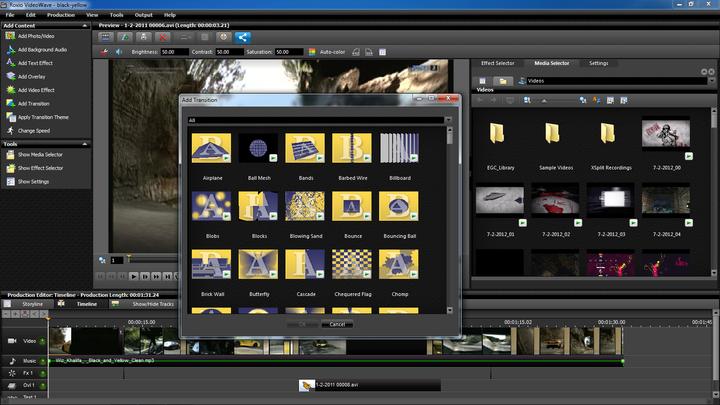Click Cancel in Add Transition dialog
720x405 pixels.
tap(337, 324)
